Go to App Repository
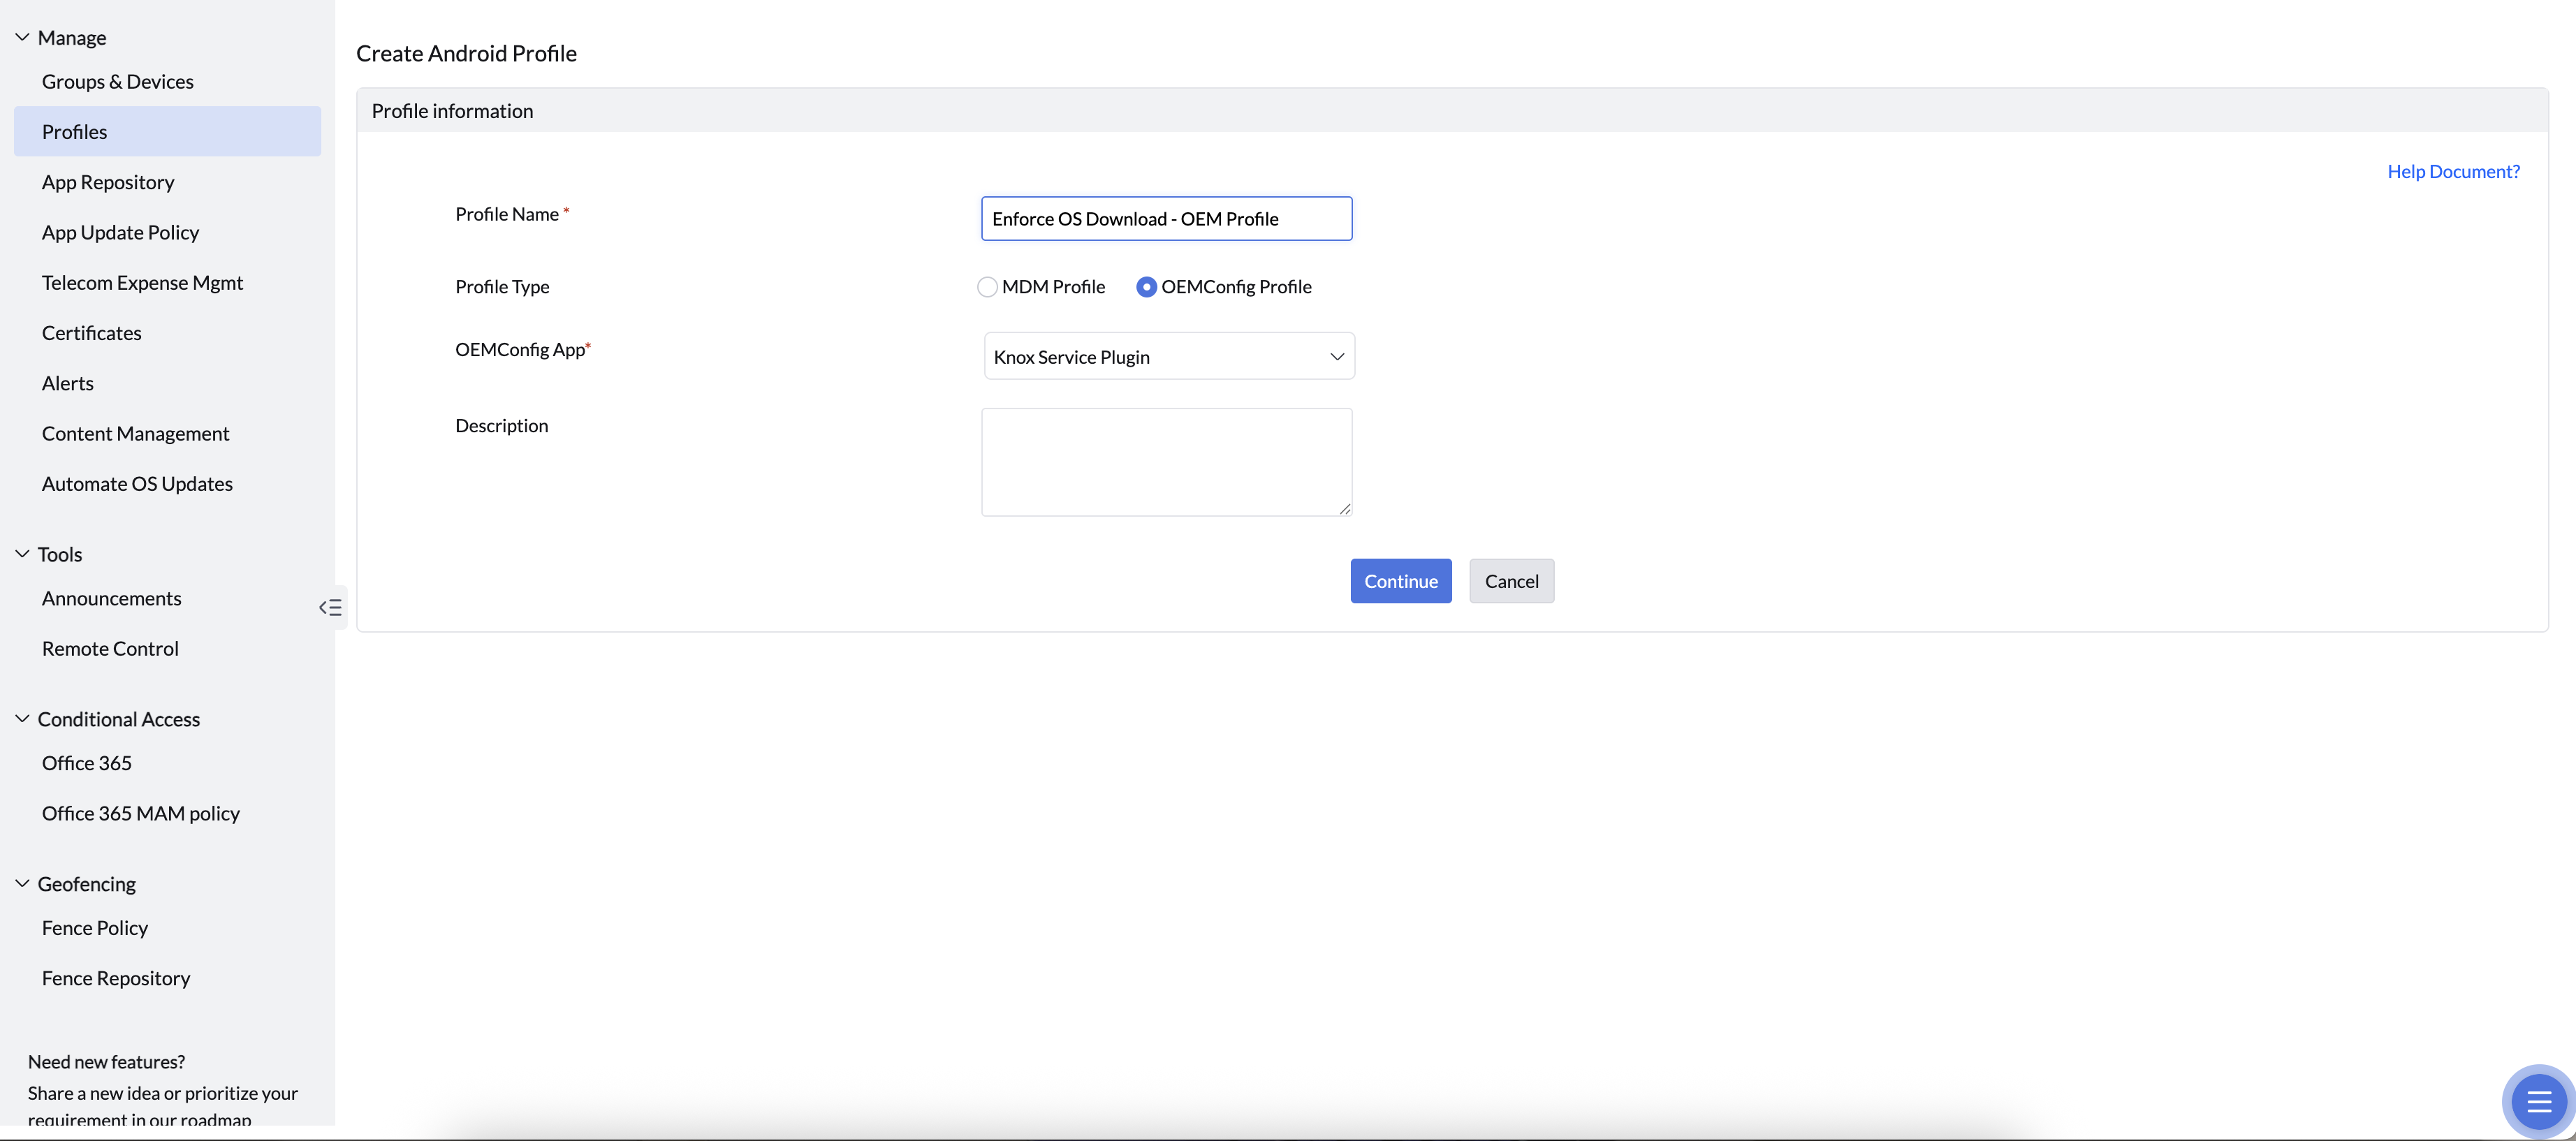Image resolution: width=2576 pixels, height=1141 pixels. coord(108,182)
